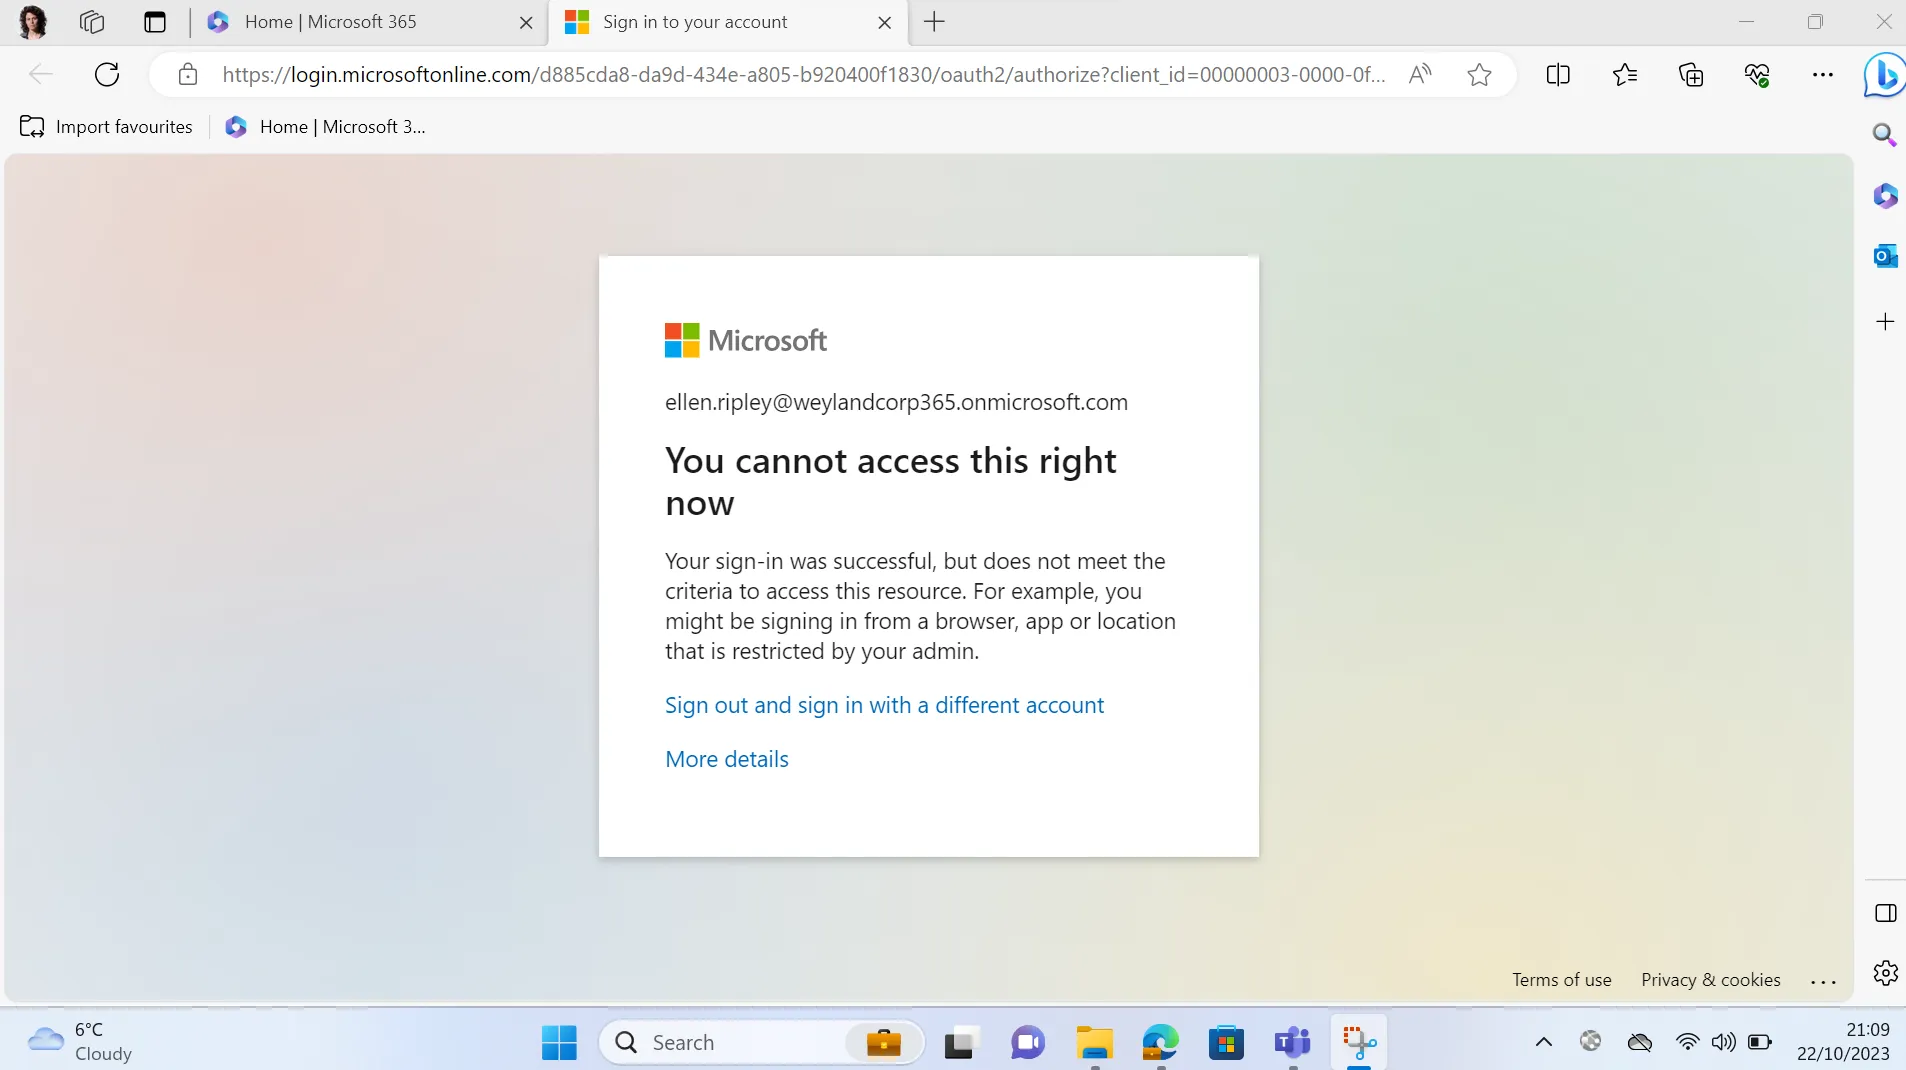Open a new browser tab

coord(934,22)
